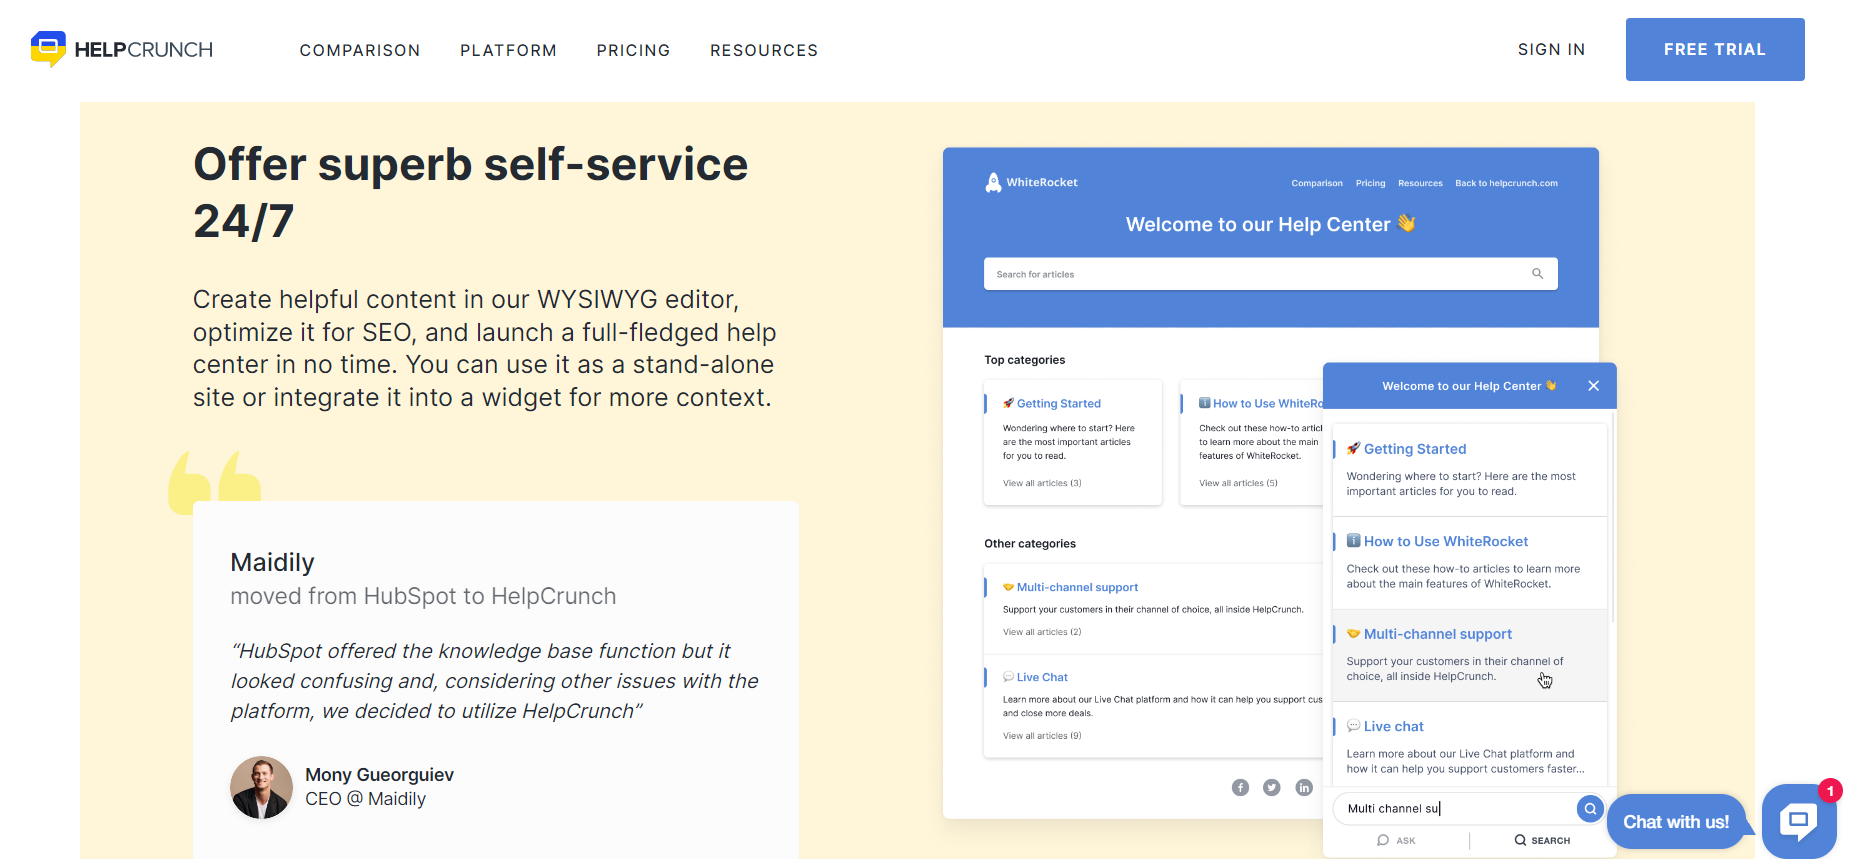Click the 'Other categories' heading
This screenshot has width=1859, height=859.
point(1030,544)
